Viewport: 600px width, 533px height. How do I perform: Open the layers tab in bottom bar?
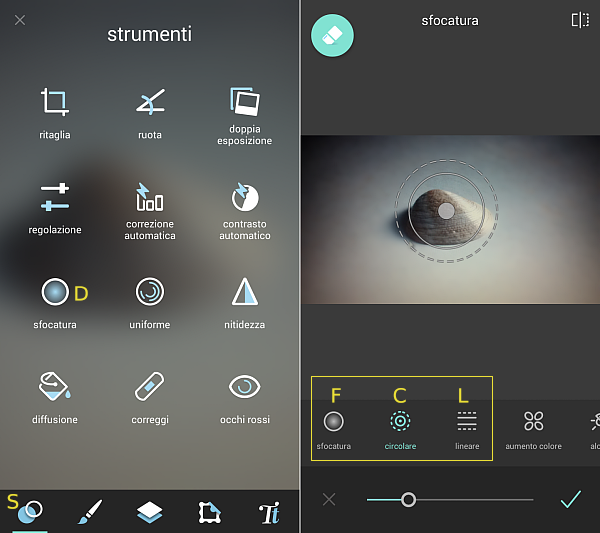pos(149,512)
